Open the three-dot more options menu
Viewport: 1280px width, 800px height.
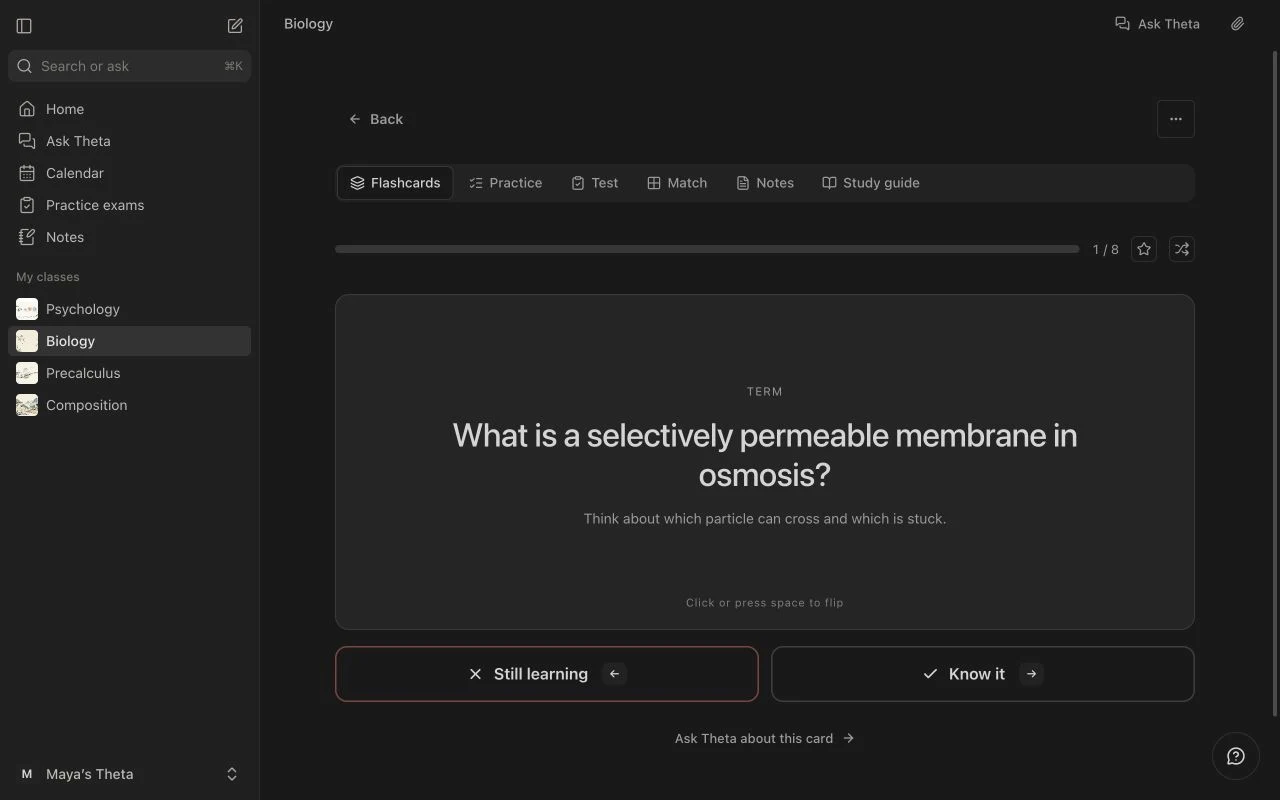pyautogui.click(x=1176, y=119)
